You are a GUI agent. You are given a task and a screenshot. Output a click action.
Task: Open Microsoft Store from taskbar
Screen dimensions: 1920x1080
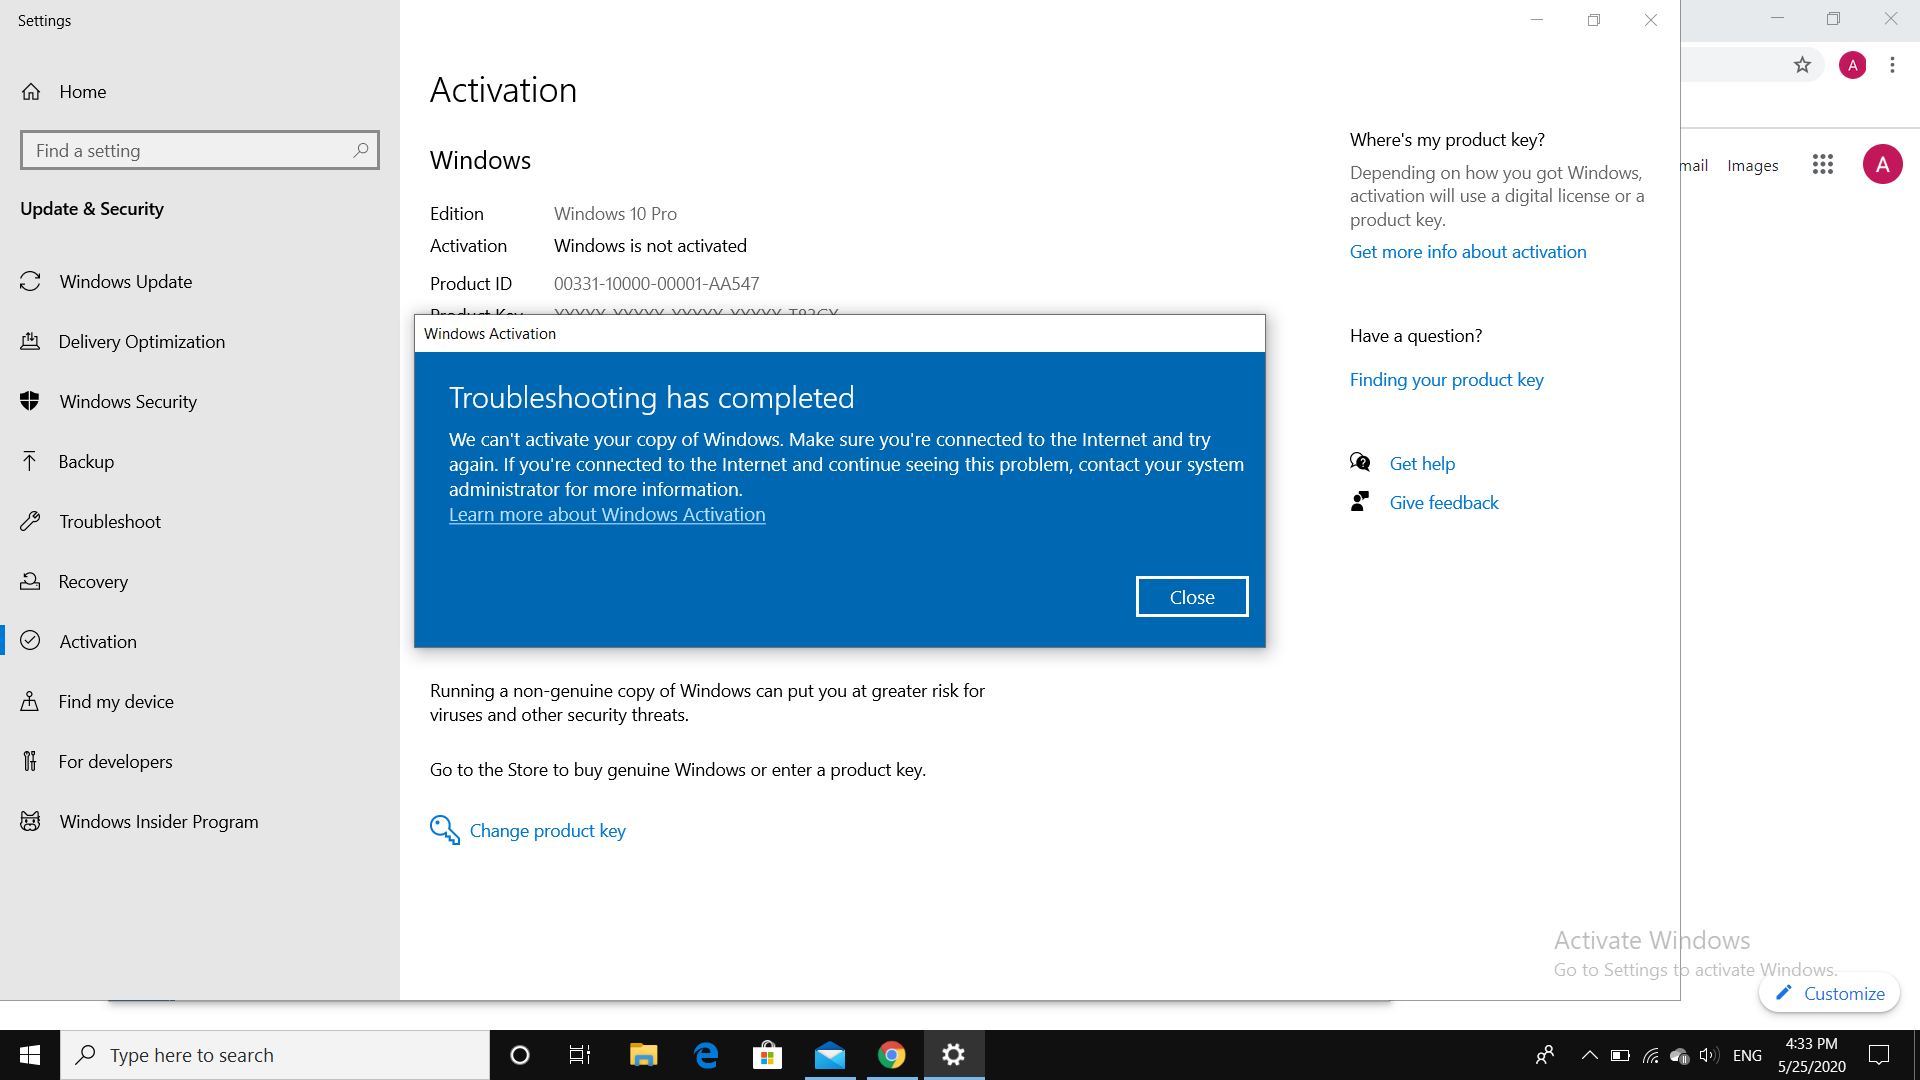[x=767, y=1055]
